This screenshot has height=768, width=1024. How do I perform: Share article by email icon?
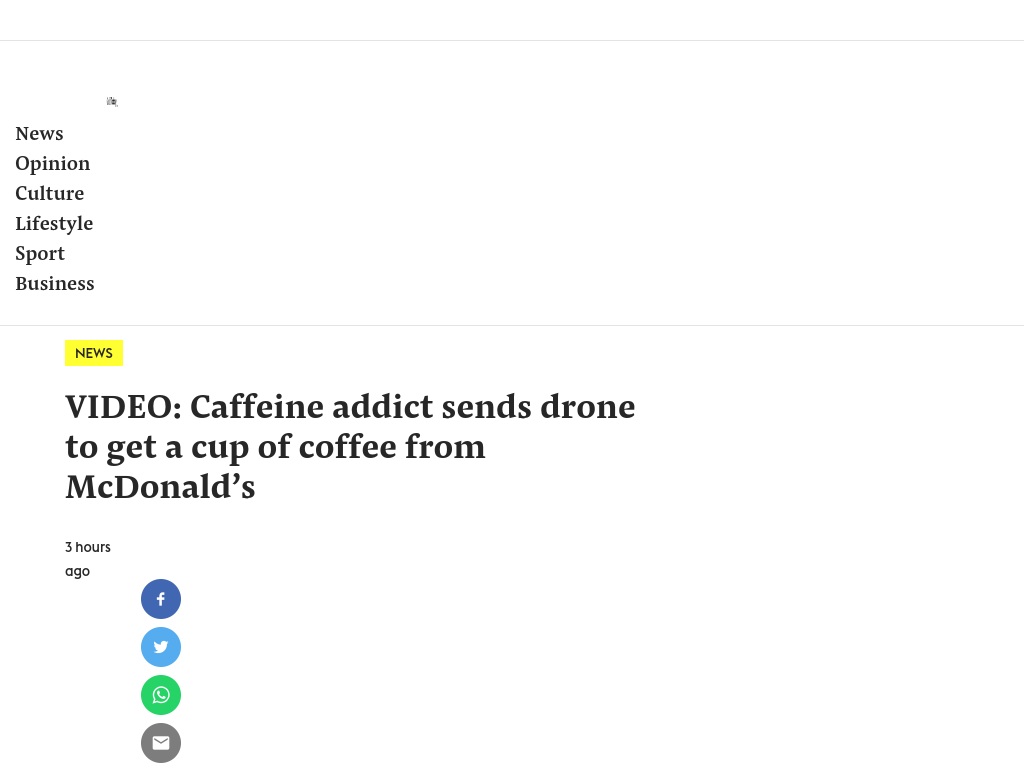(161, 743)
